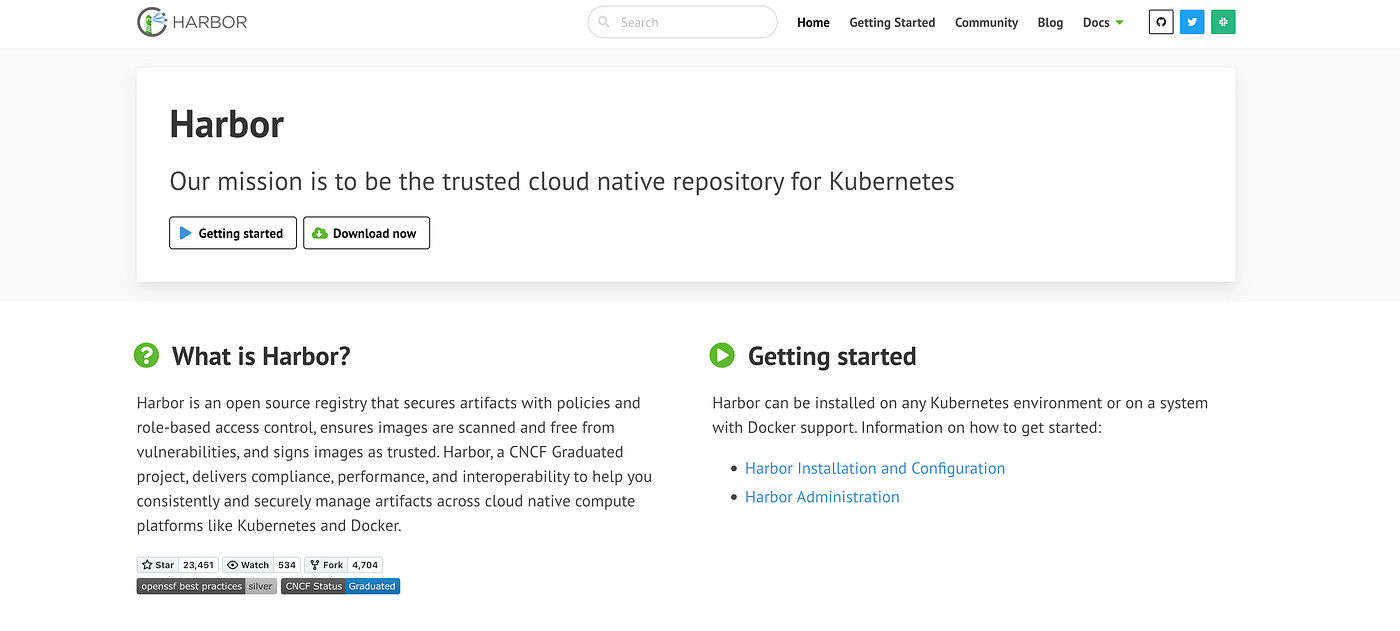Click the star count 23,451
The height and width of the screenshot is (631, 1400).
[199, 565]
